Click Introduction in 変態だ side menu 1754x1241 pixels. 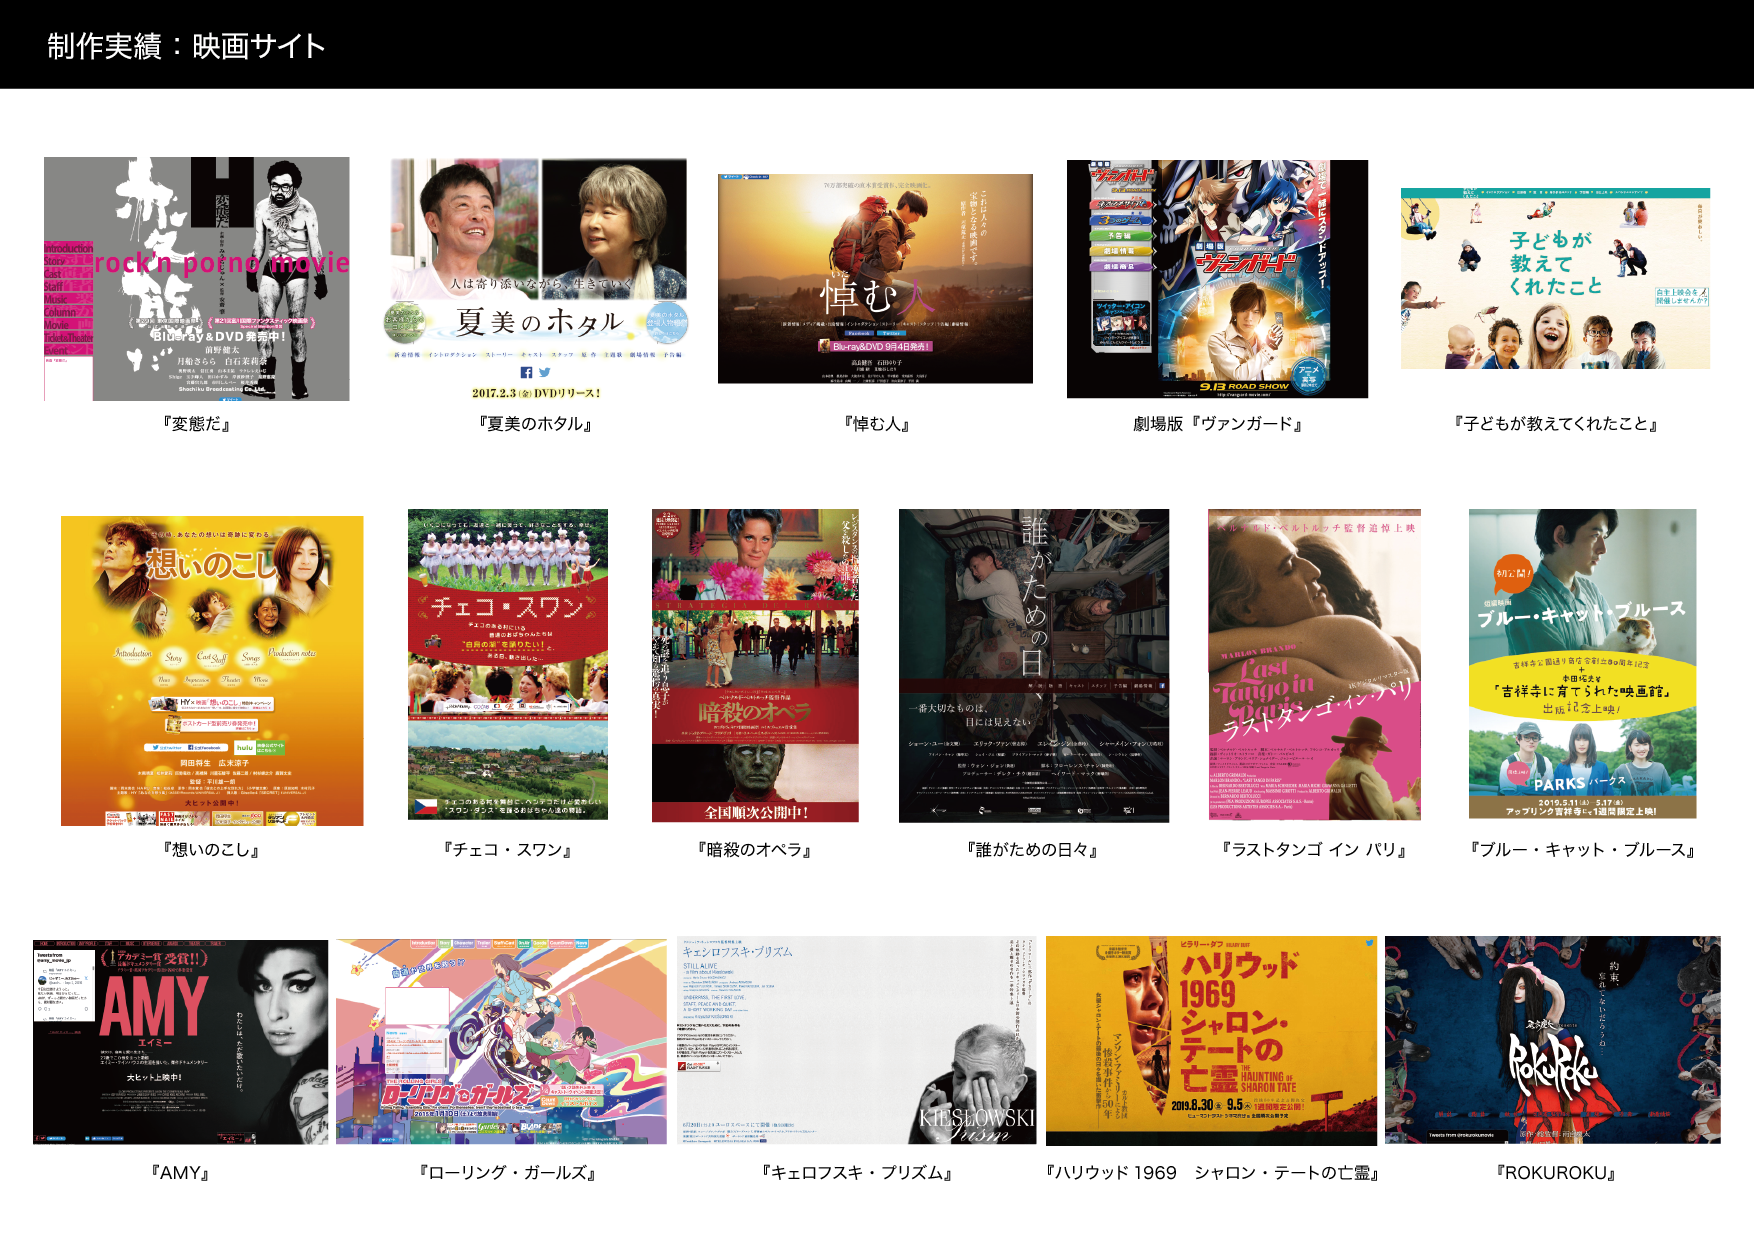point(68,248)
